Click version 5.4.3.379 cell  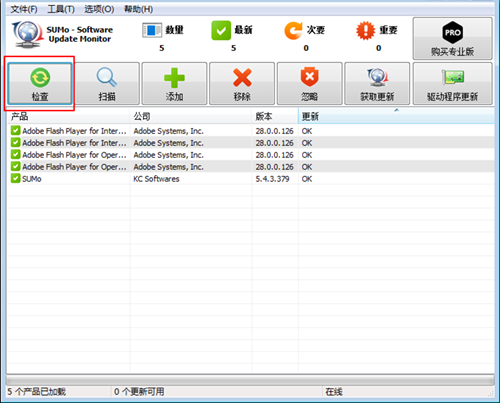[x=272, y=179]
